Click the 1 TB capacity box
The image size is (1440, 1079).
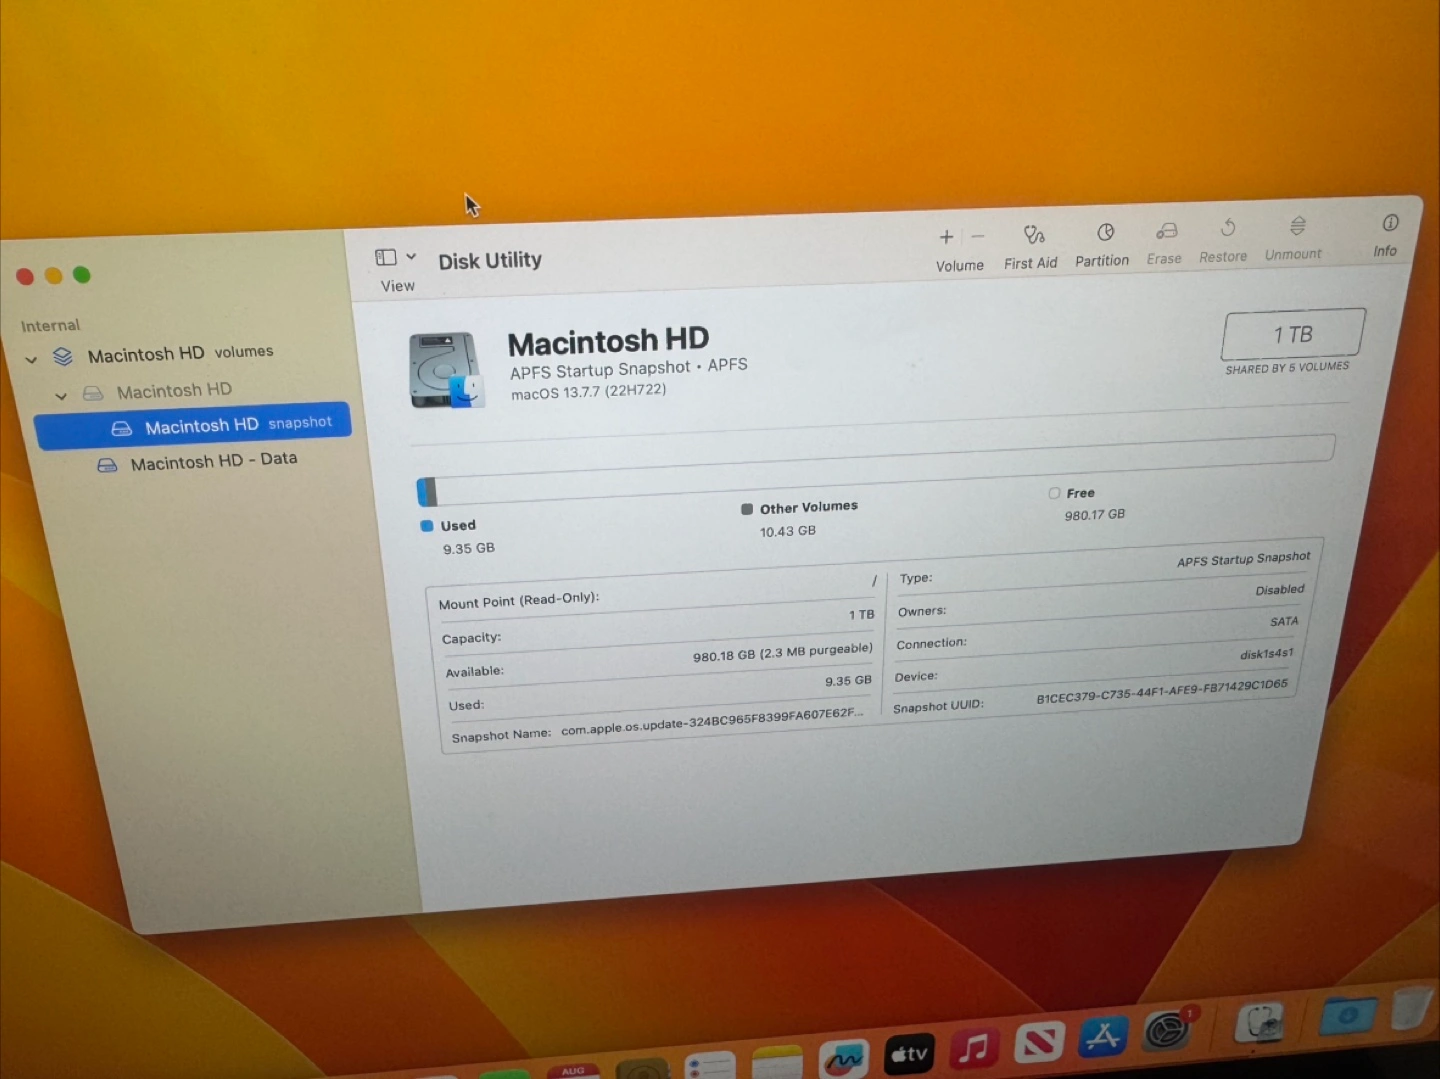click(1293, 334)
